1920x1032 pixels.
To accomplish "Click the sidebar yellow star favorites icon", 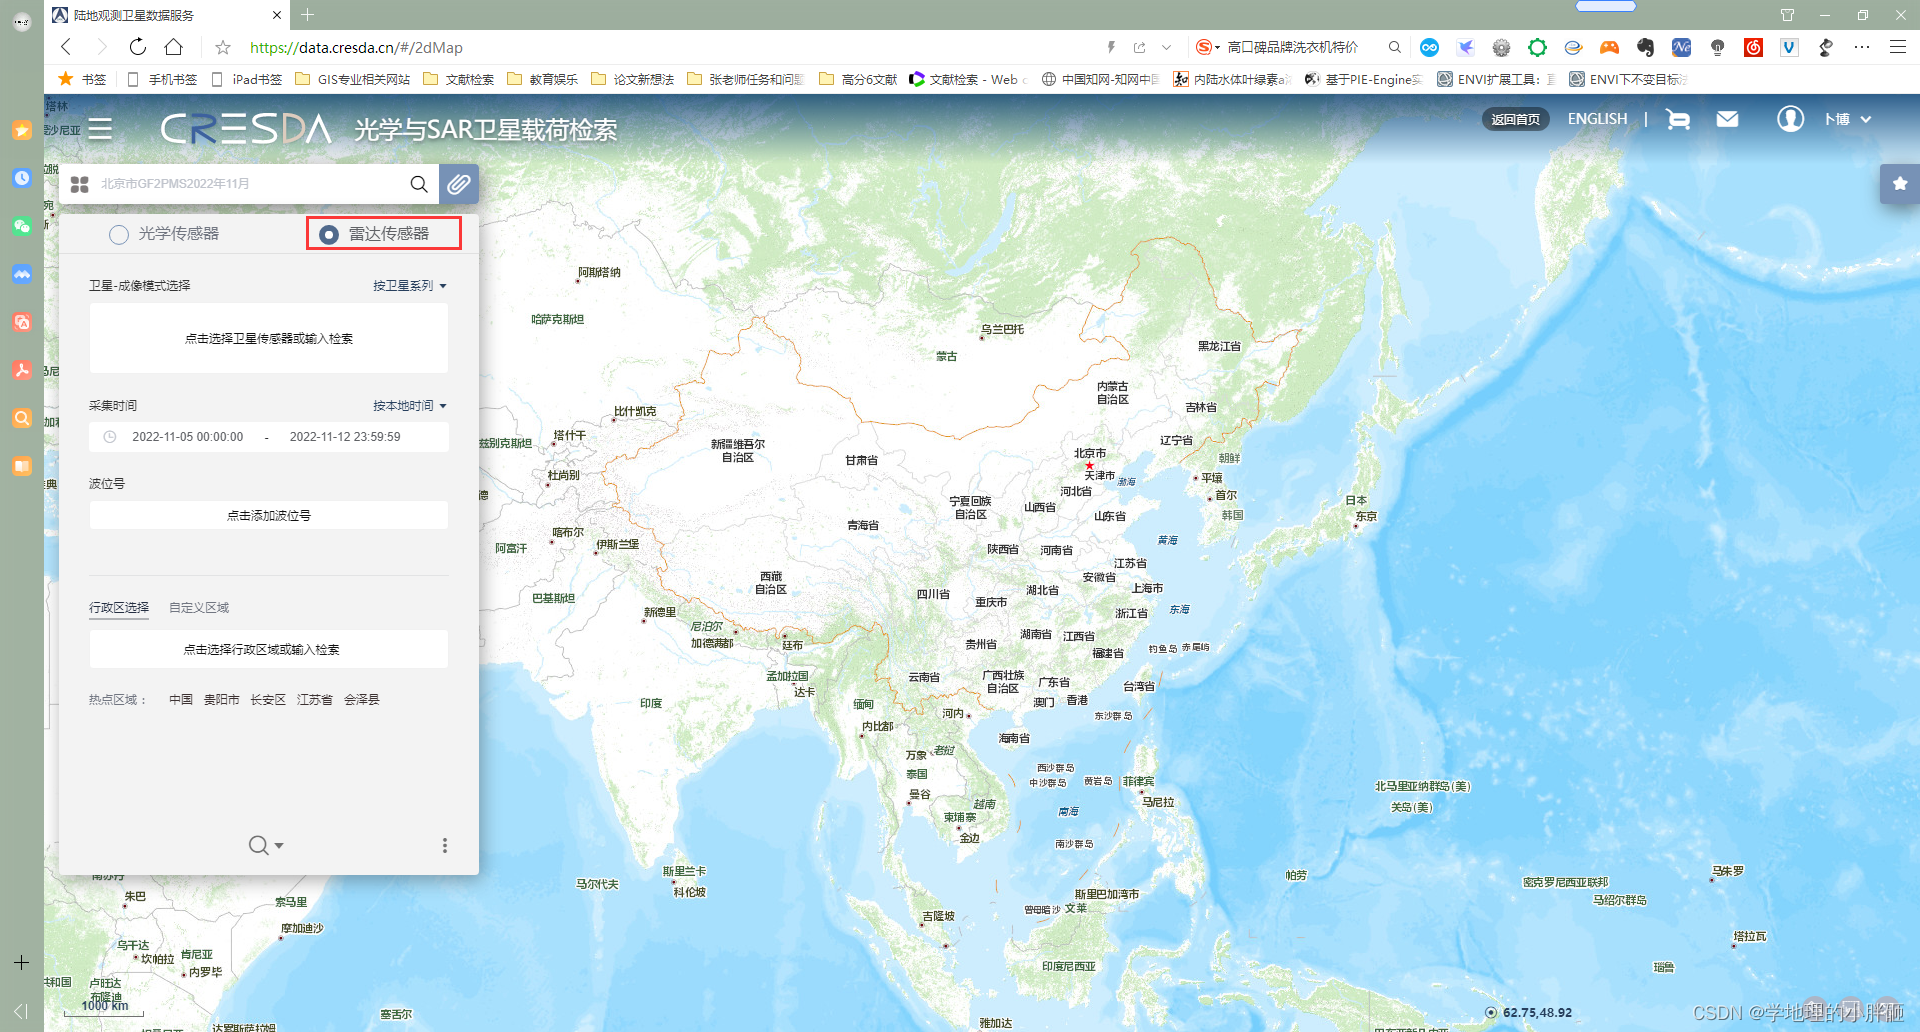I will 22,130.
